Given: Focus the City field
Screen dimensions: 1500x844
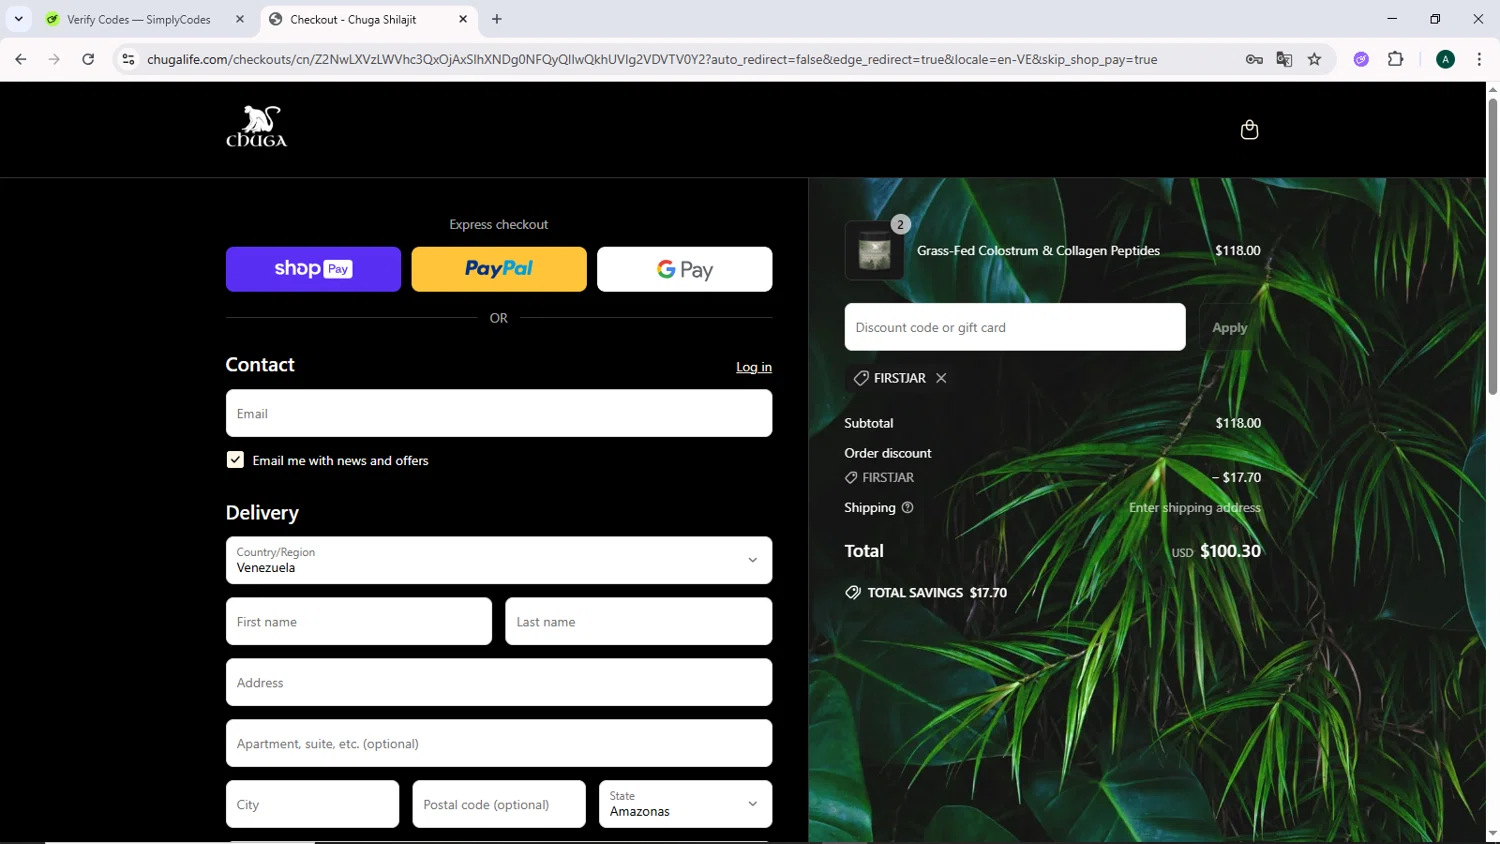Looking at the screenshot, I should point(312,804).
